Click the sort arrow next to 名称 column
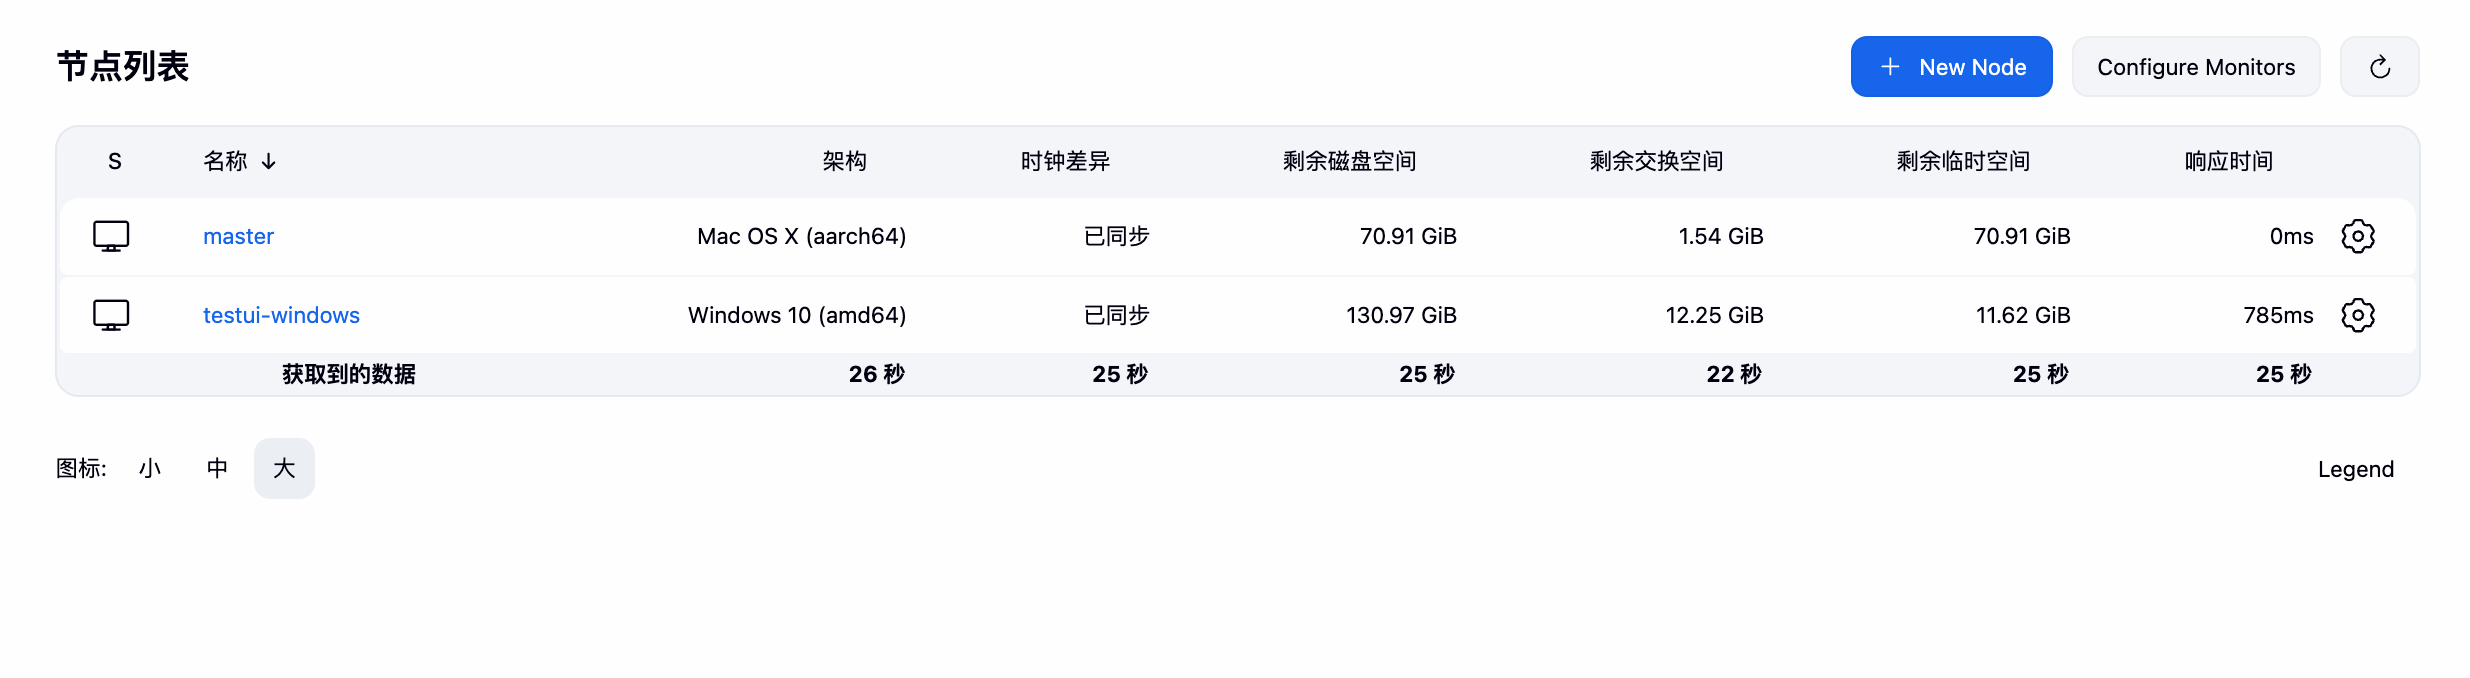 coord(269,161)
